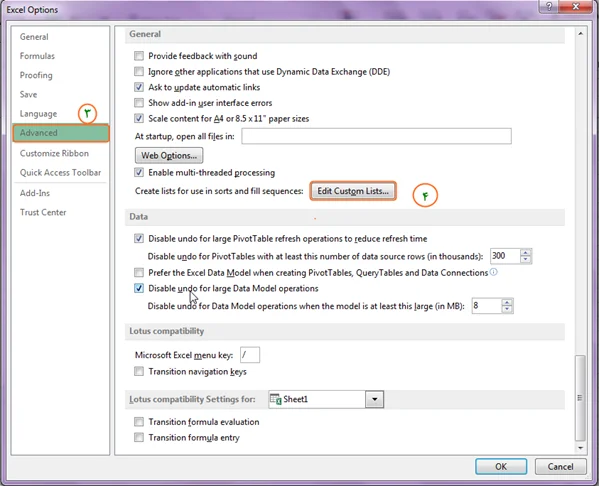Enable Provide feedback with sound
This screenshot has width=599, height=486.
(139, 56)
